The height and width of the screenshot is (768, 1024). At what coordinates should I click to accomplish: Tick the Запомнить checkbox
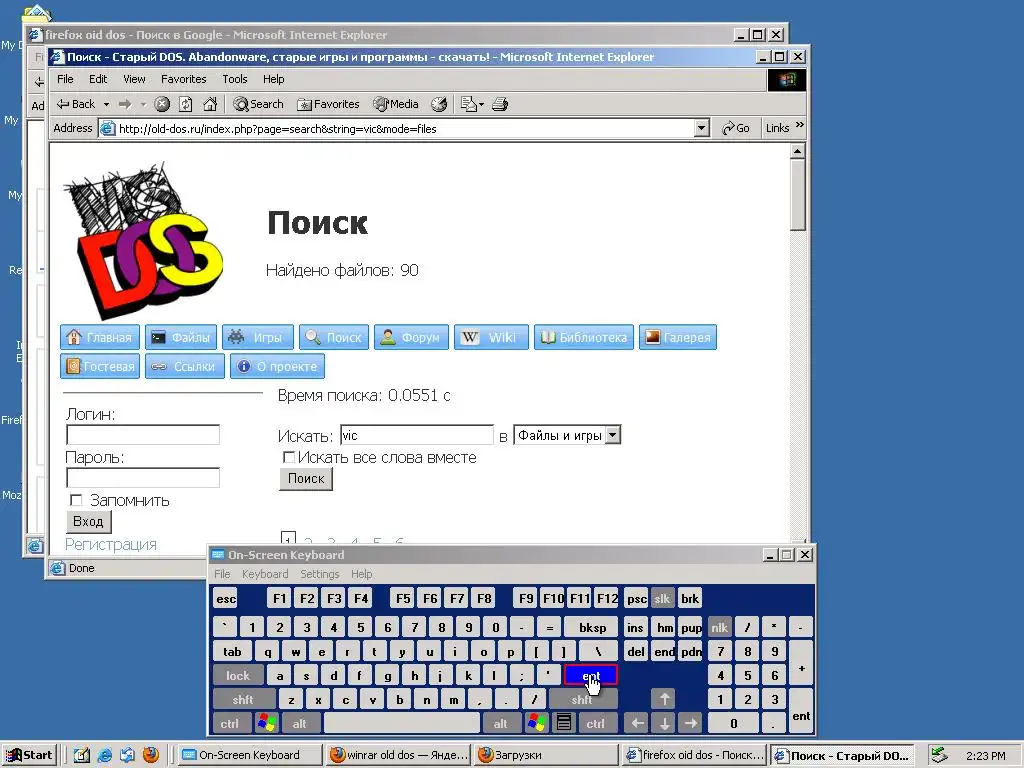click(76, 500)
